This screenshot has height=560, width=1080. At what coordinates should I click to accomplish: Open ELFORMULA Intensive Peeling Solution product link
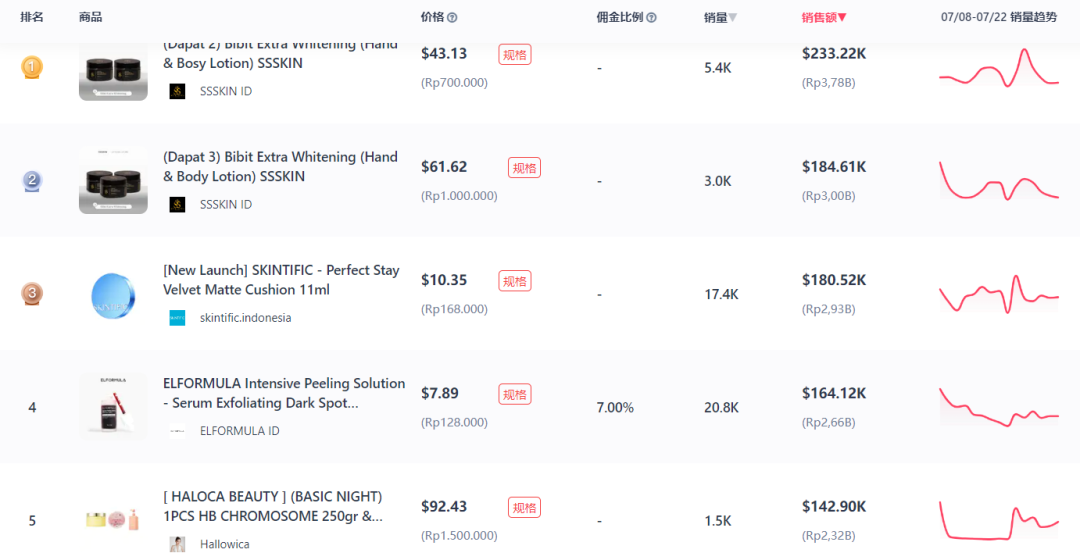tap(284, 393)
